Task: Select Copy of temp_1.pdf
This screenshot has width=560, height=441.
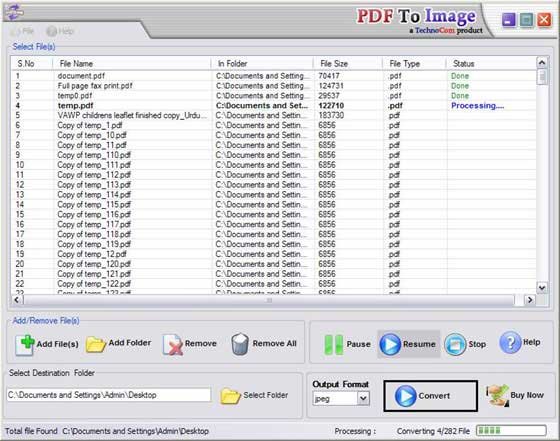Action: tap(274, 125)
